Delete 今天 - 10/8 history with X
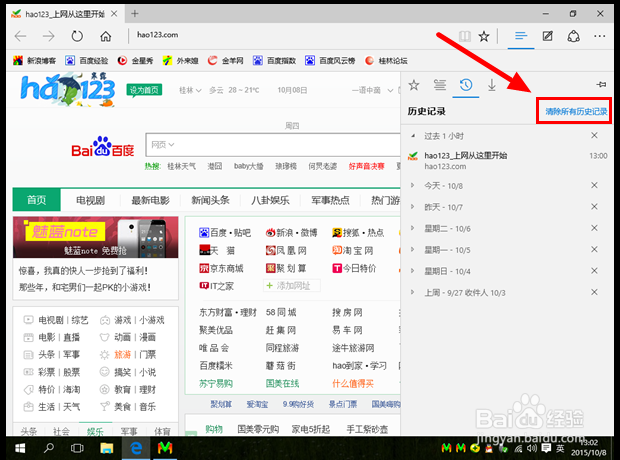Image resolution: width=620 pixels, height=460 pixels. click(x=594, y=185)
